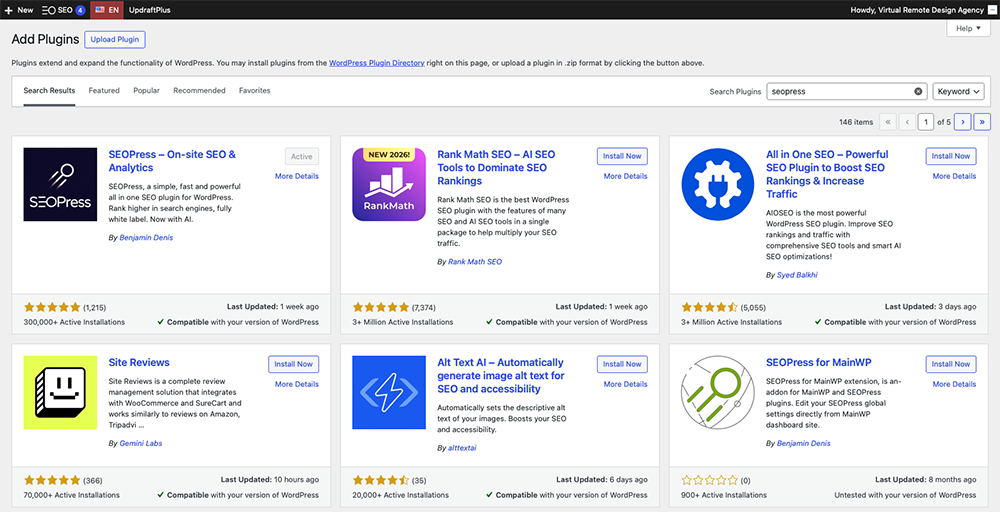Open the All in One SEO title link
Image resolution: width=1000 pixels, height=512 pixels.
click(x=827, y=174)
